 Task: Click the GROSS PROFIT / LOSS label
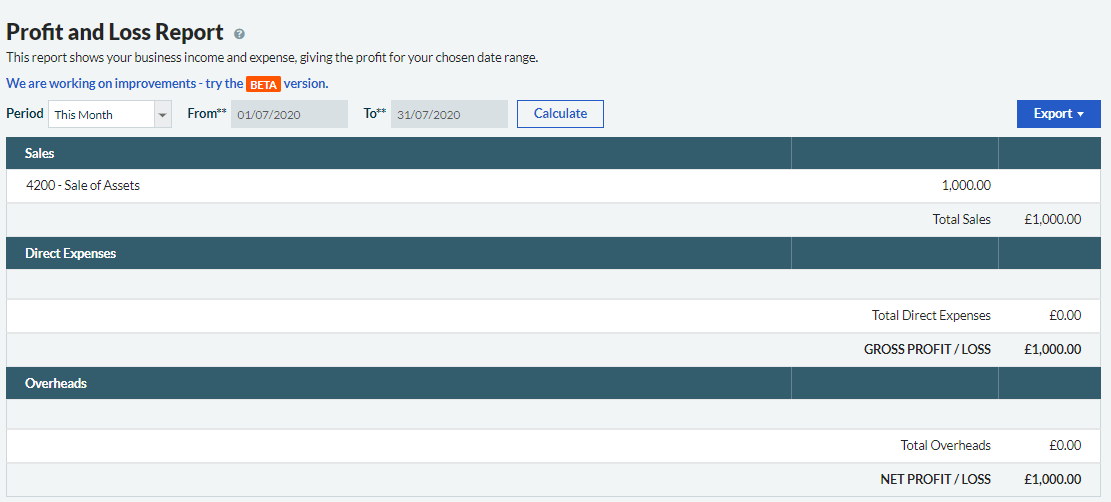tap(927, 349)
